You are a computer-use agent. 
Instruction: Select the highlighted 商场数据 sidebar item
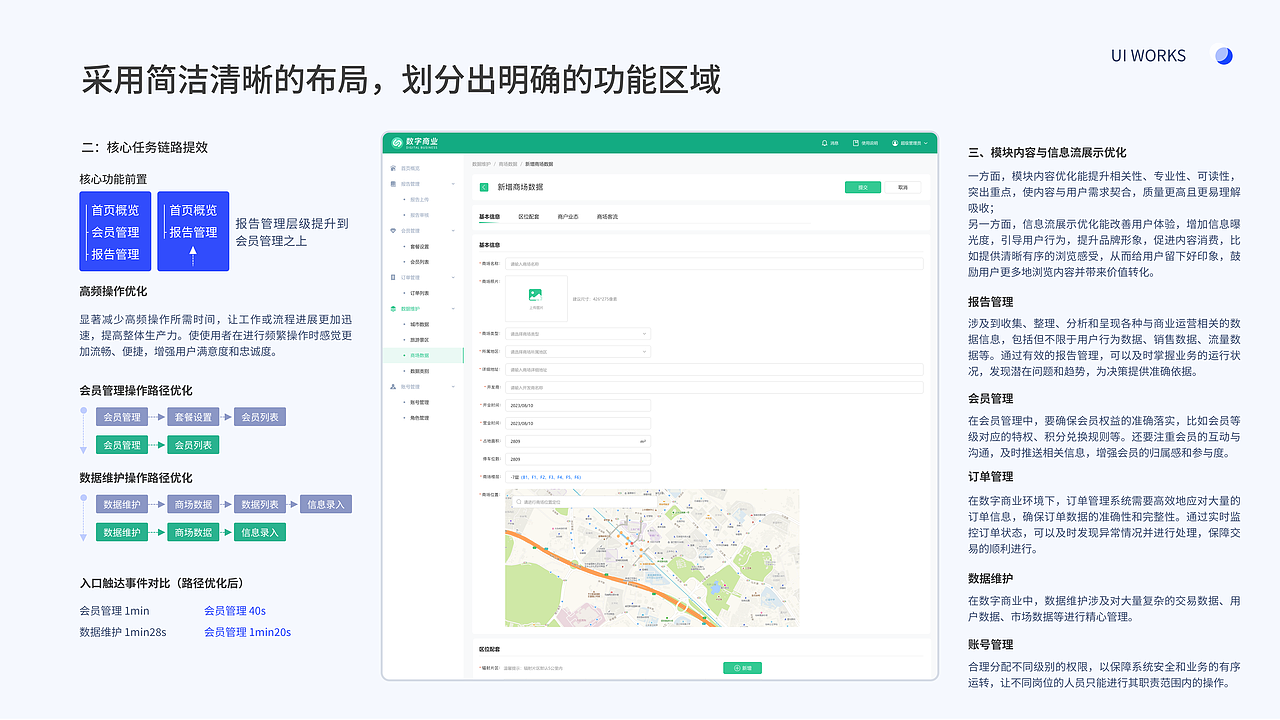pos(424,355)
